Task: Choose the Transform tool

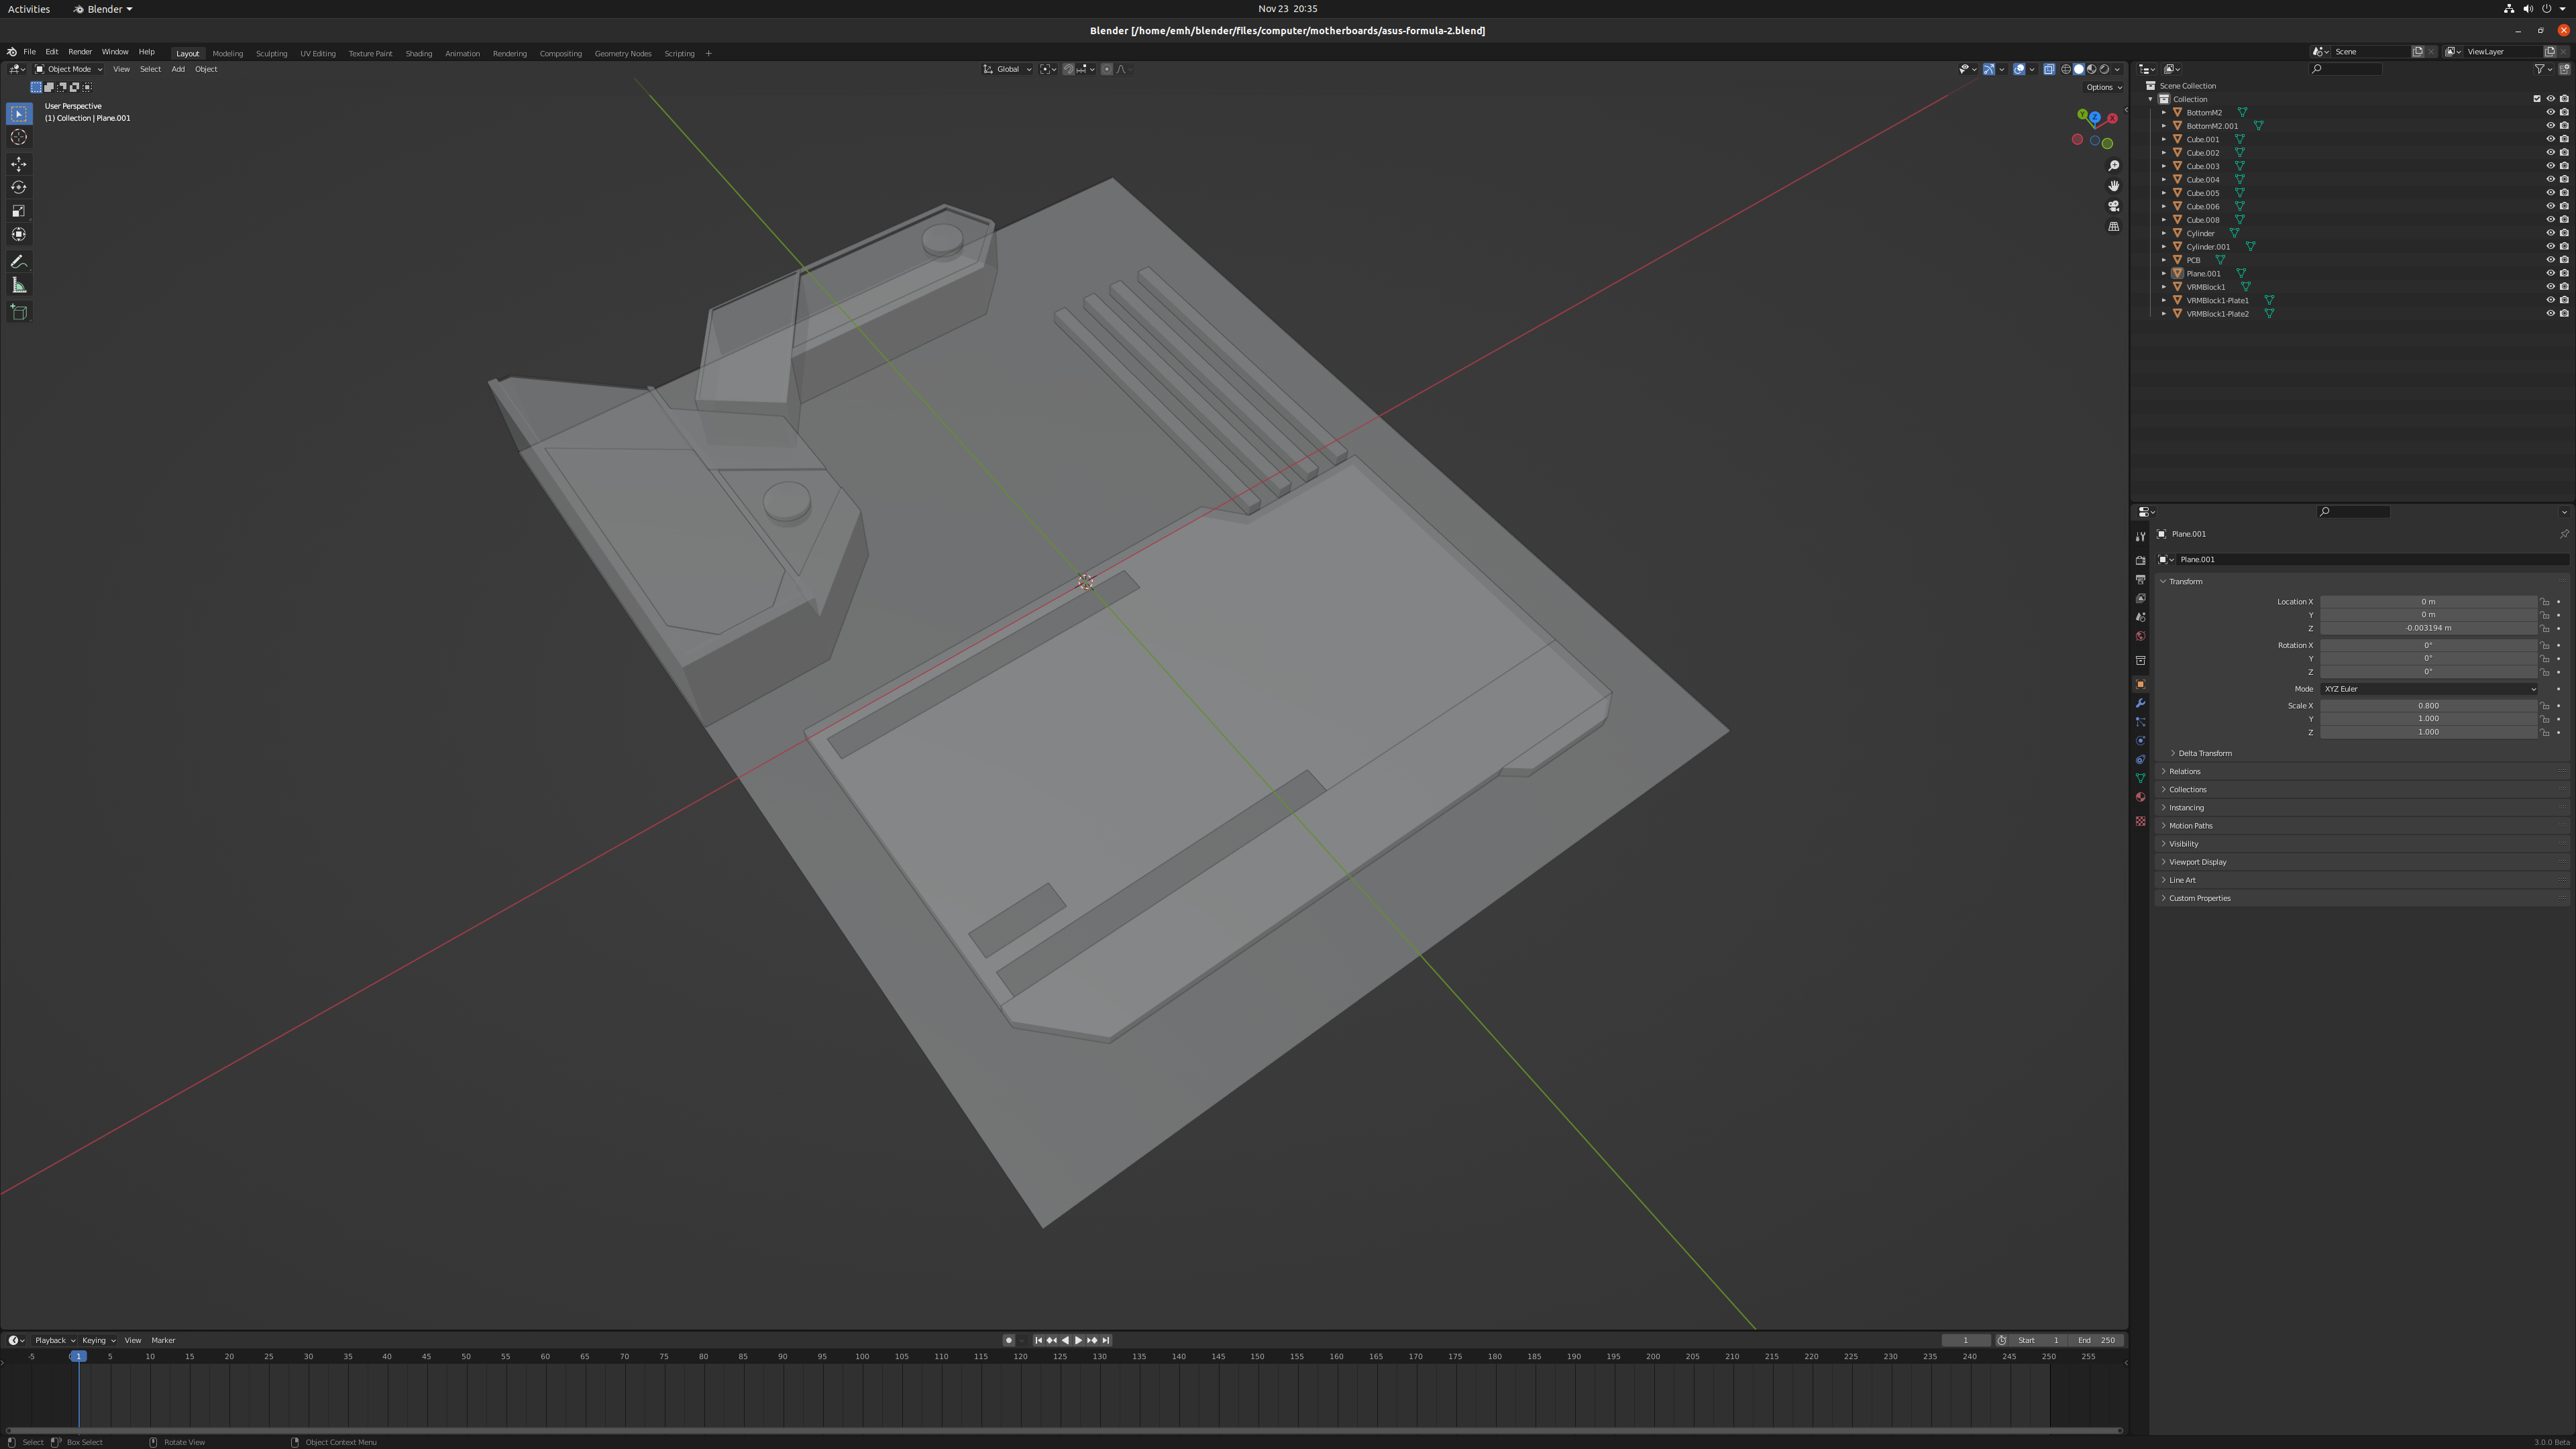Action: click(19, 234)
